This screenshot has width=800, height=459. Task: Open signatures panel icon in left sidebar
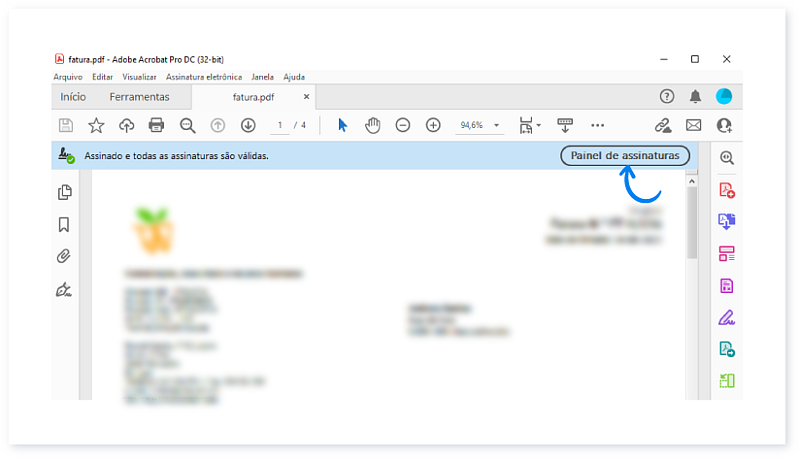click(65, 290)
